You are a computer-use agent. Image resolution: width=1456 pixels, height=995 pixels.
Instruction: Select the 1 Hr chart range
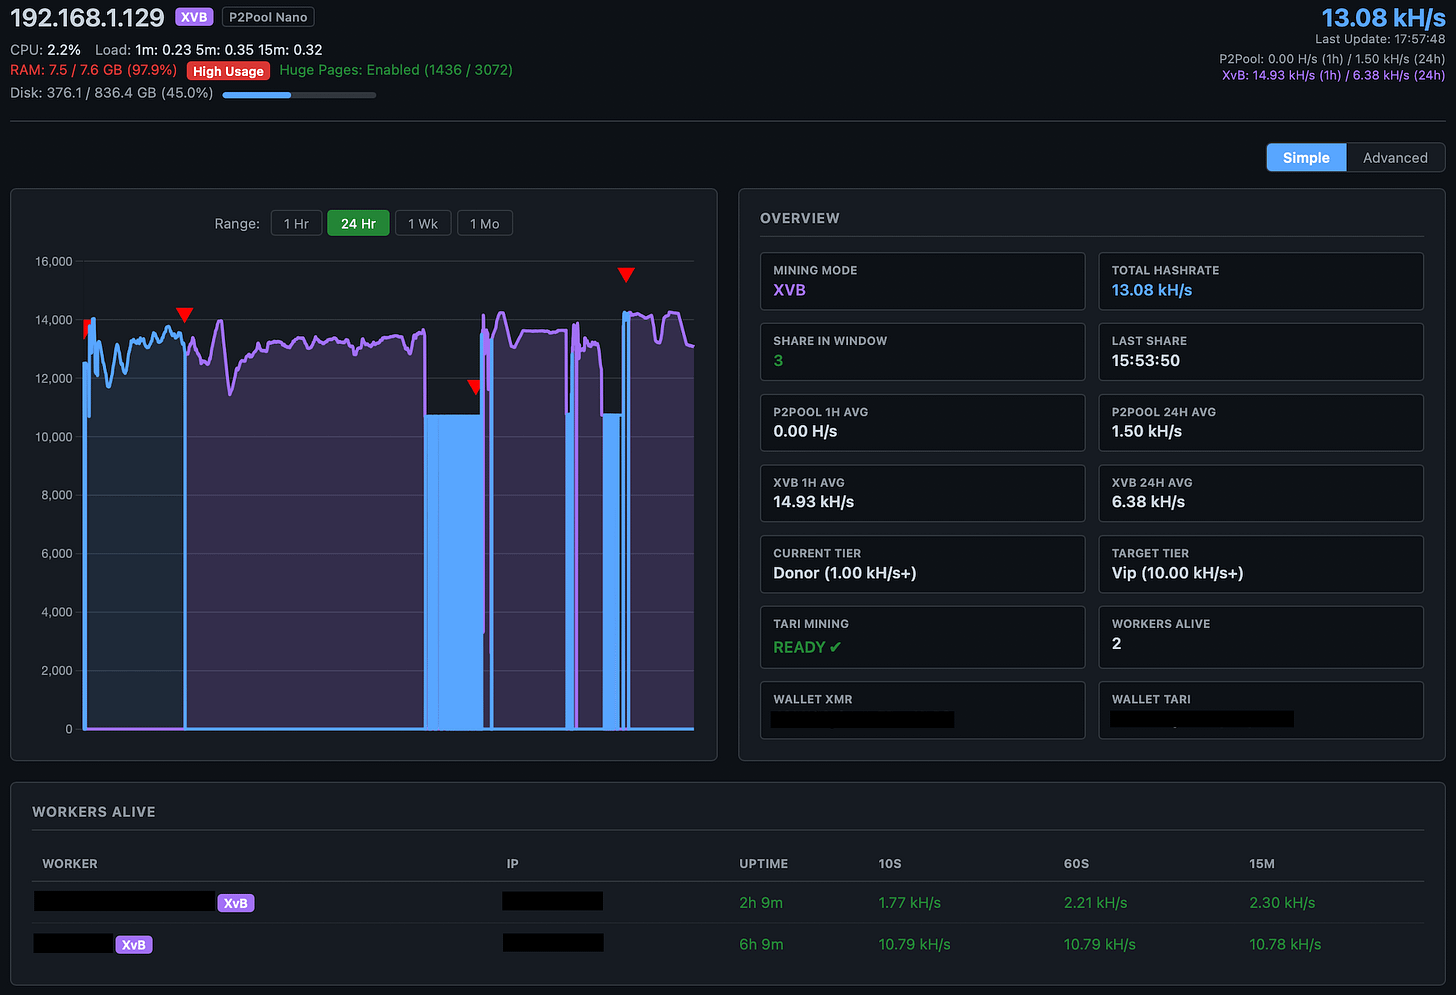[x=296, y=222]
